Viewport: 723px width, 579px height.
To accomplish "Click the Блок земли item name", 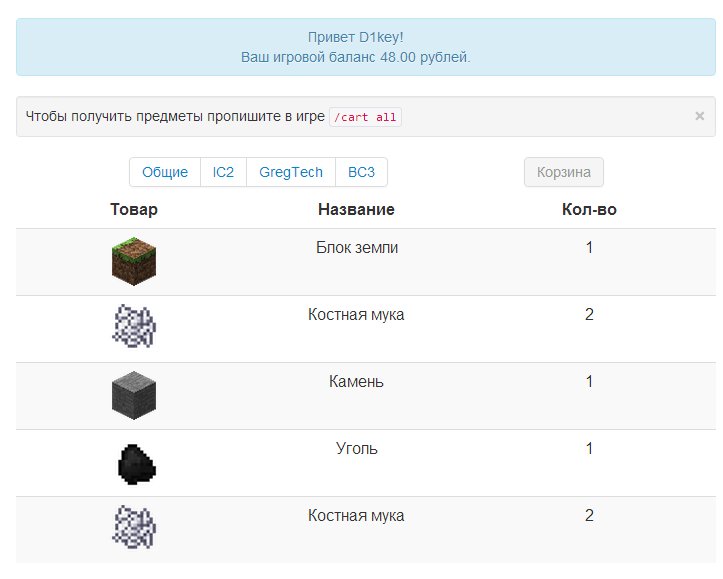I will click(357, 248).
